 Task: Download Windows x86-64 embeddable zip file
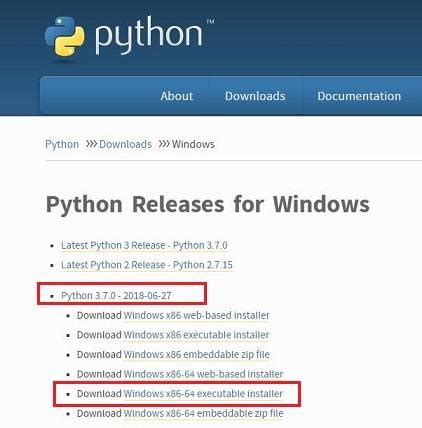pyautogui.click(x=203, y=414)
